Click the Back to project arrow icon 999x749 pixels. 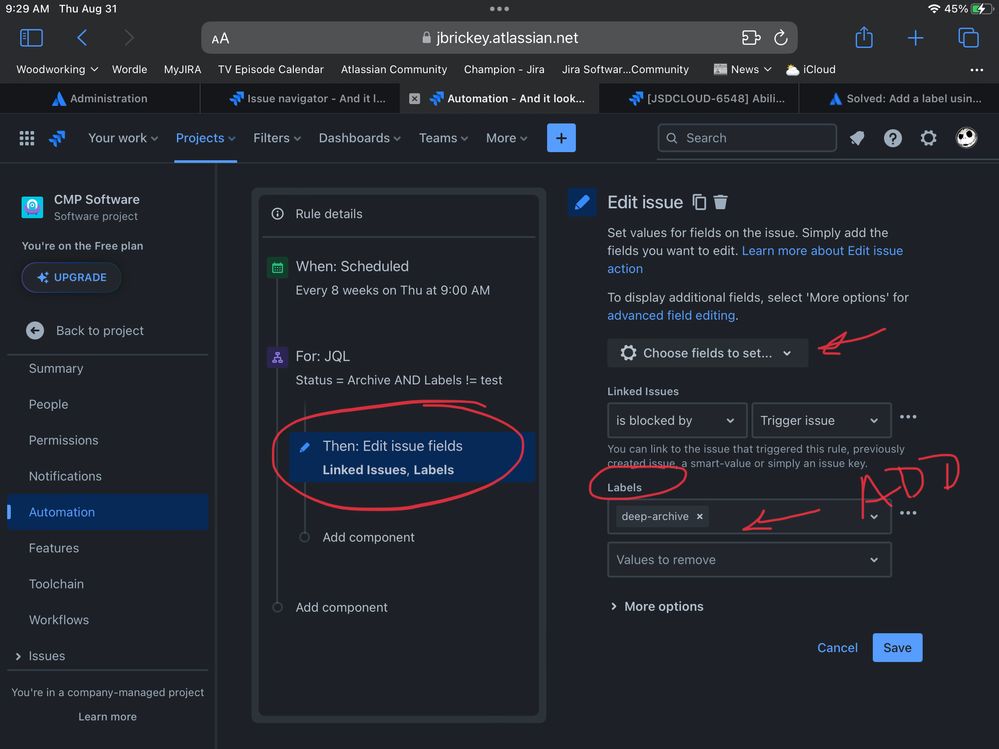(35, 331)
